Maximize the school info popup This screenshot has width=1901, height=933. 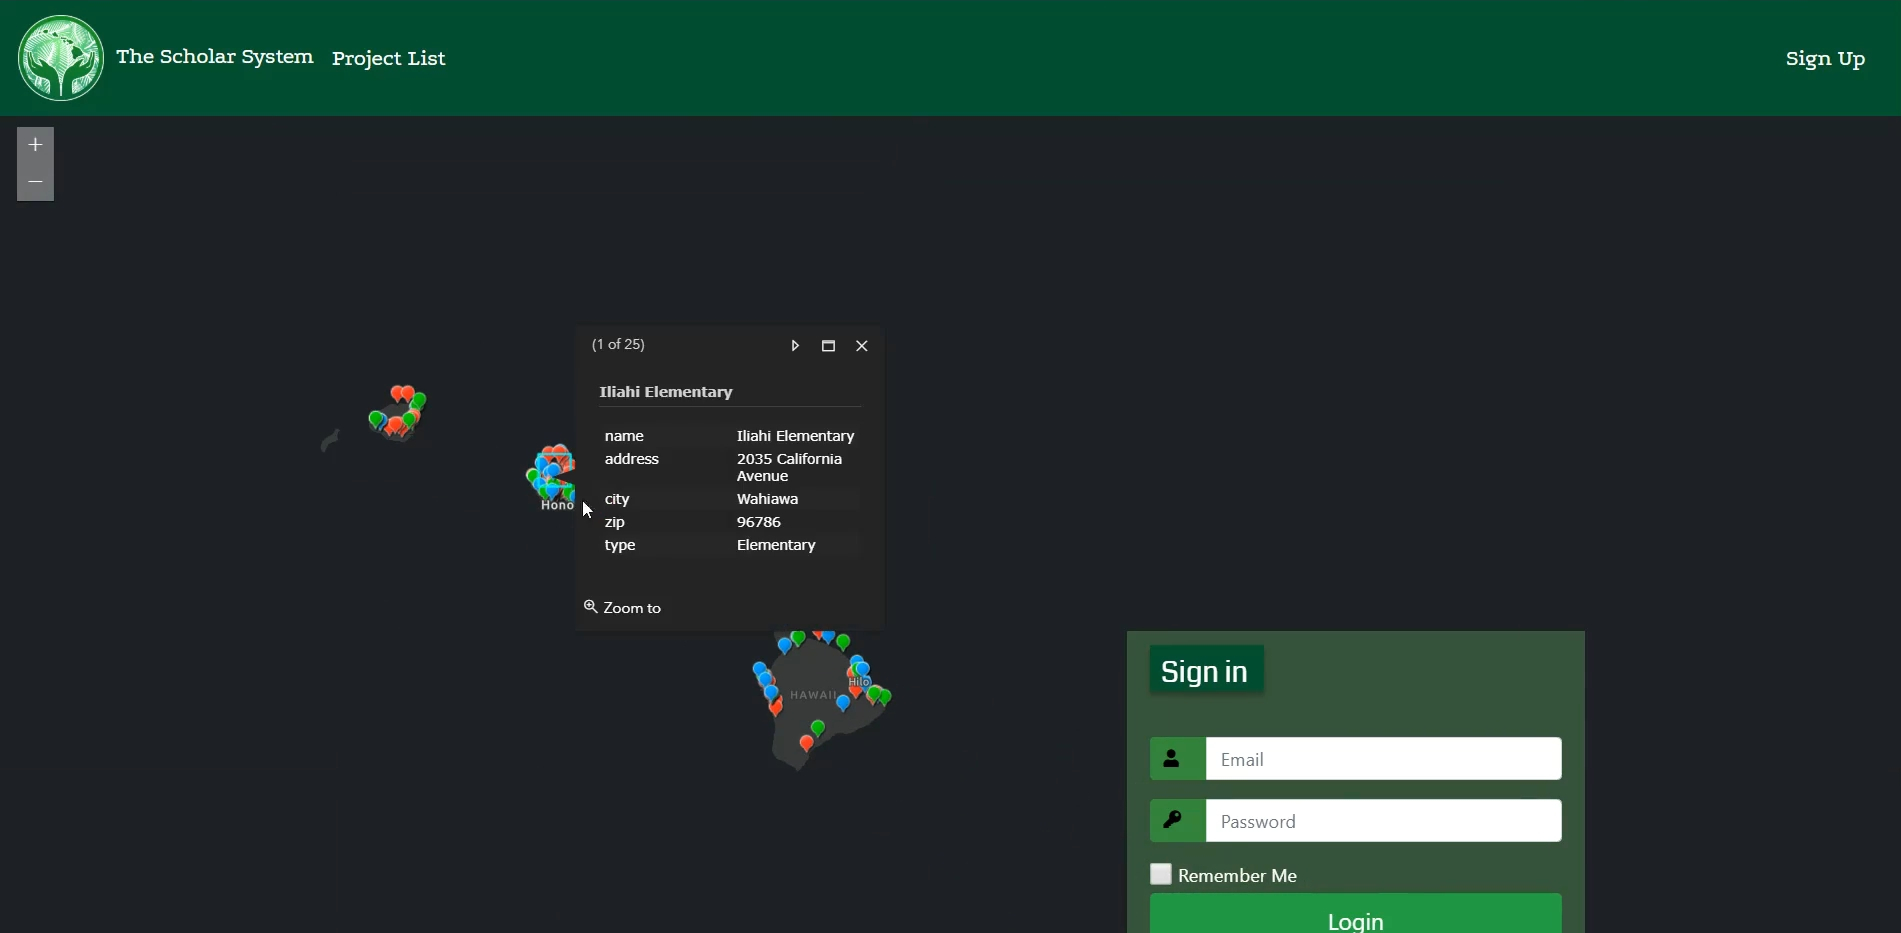828,346
